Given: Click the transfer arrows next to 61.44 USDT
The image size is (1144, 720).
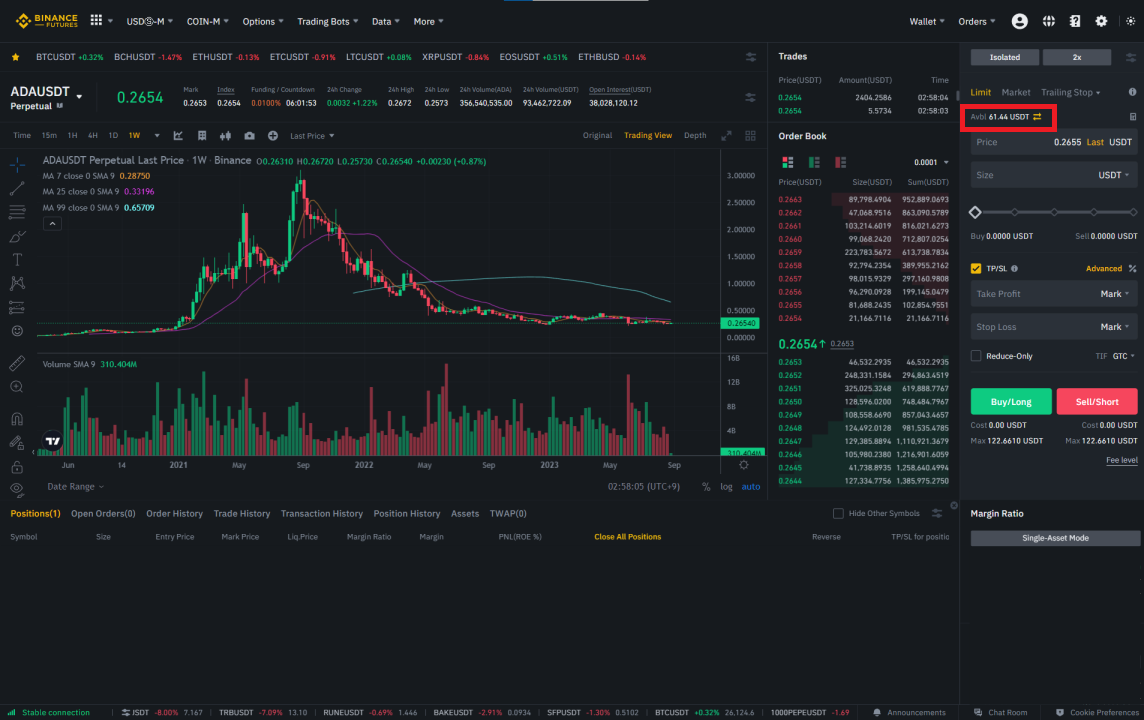Looking at the screenshot, I should (1037, 117).
